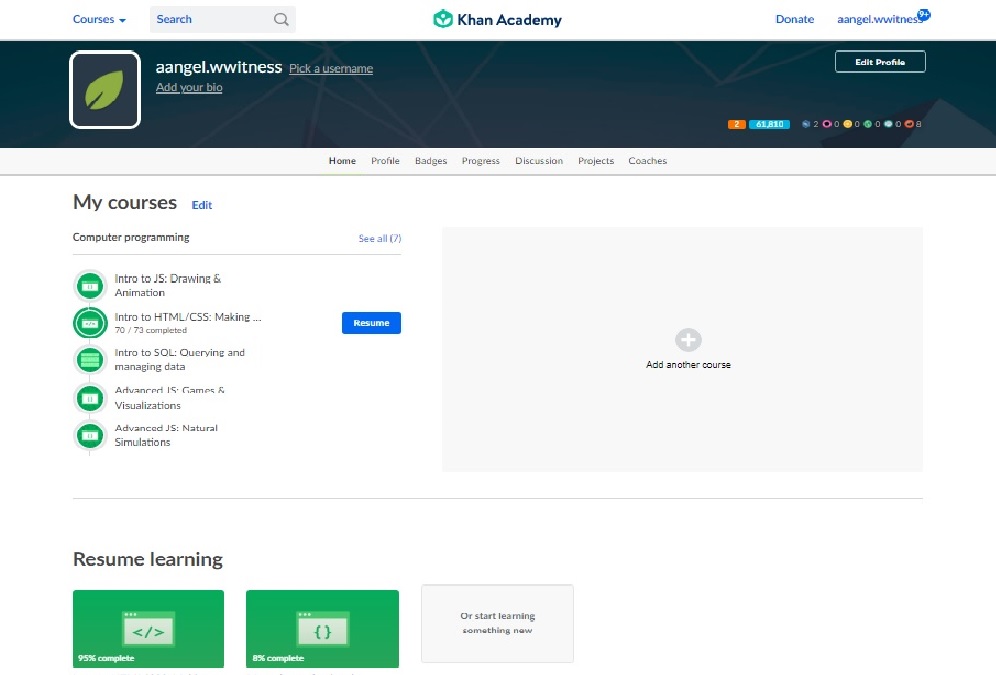Click the Add your bio link

coord(189,87)
